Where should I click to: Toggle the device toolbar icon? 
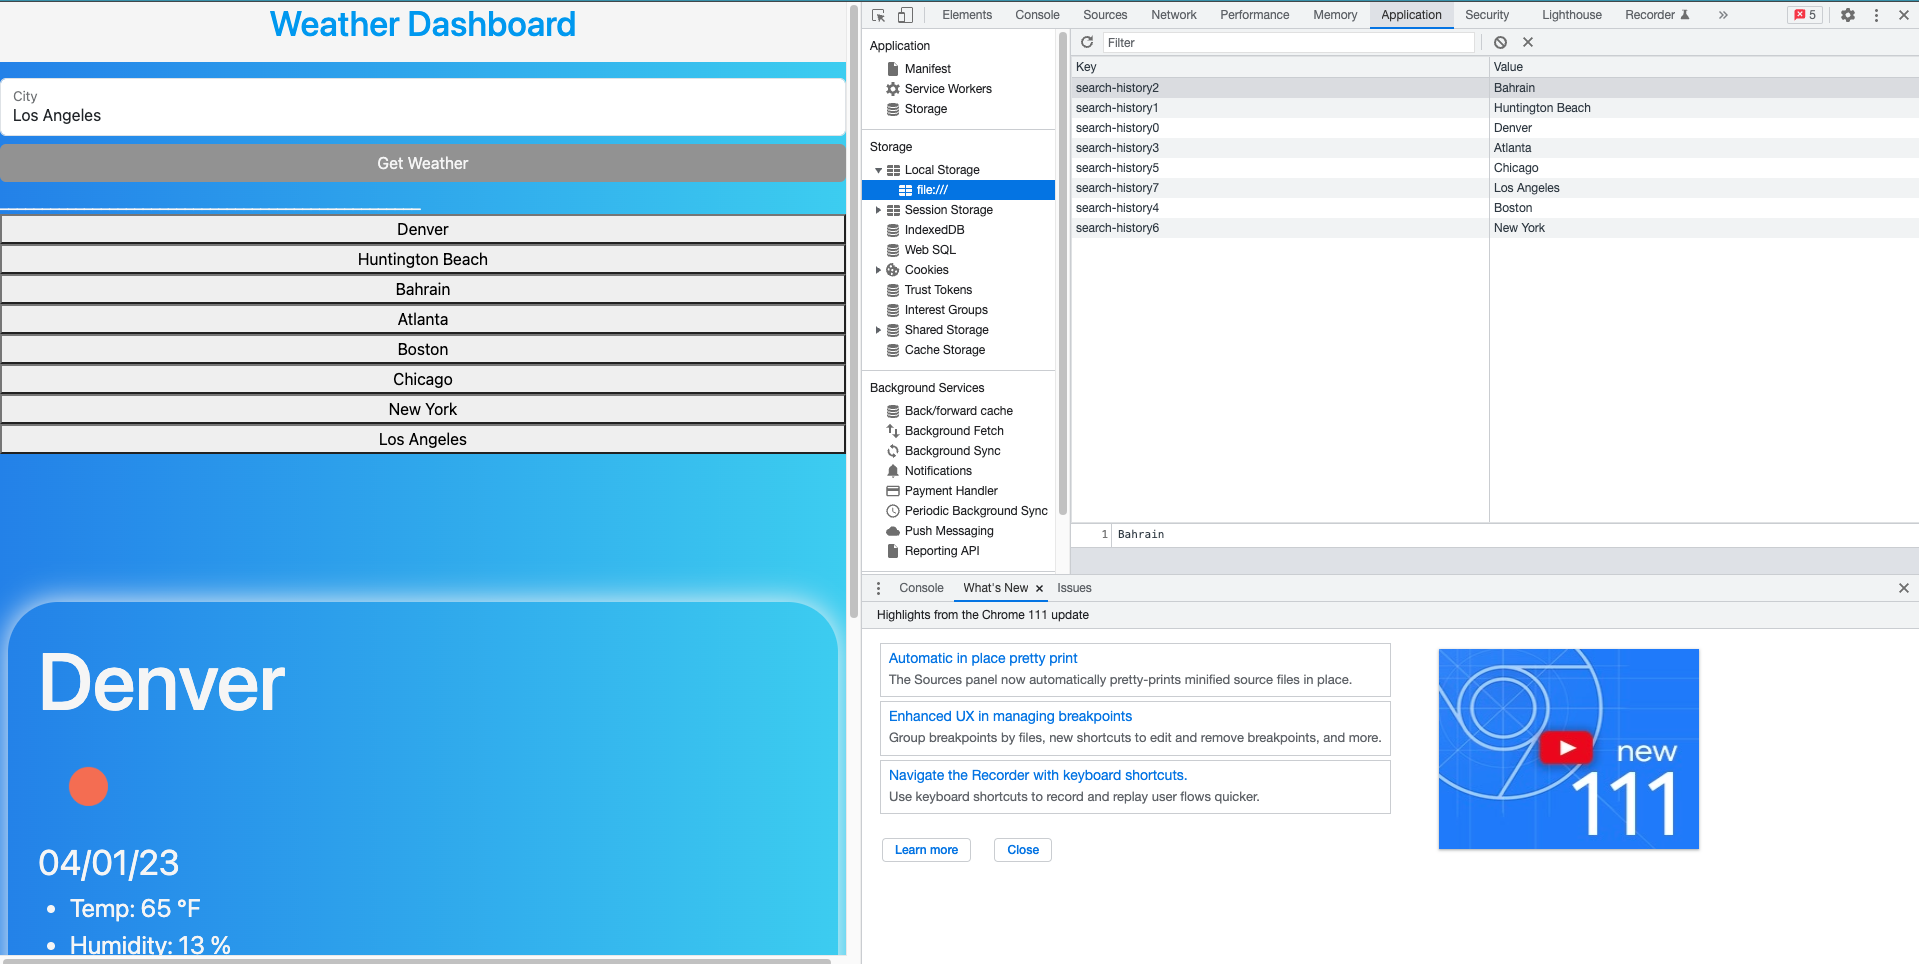click(905, 15)
